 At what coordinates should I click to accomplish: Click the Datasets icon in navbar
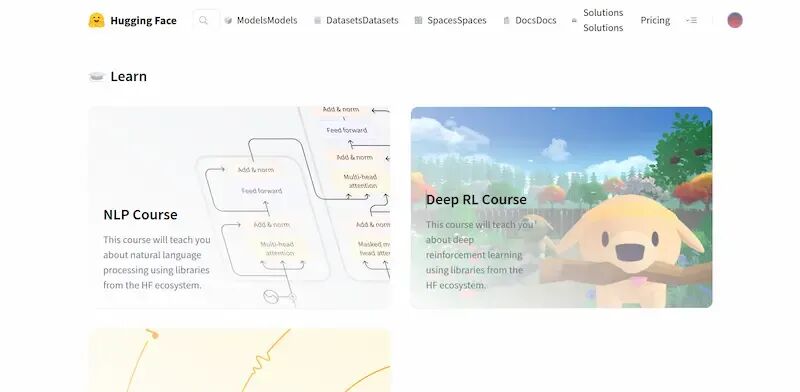pos(317,20)
